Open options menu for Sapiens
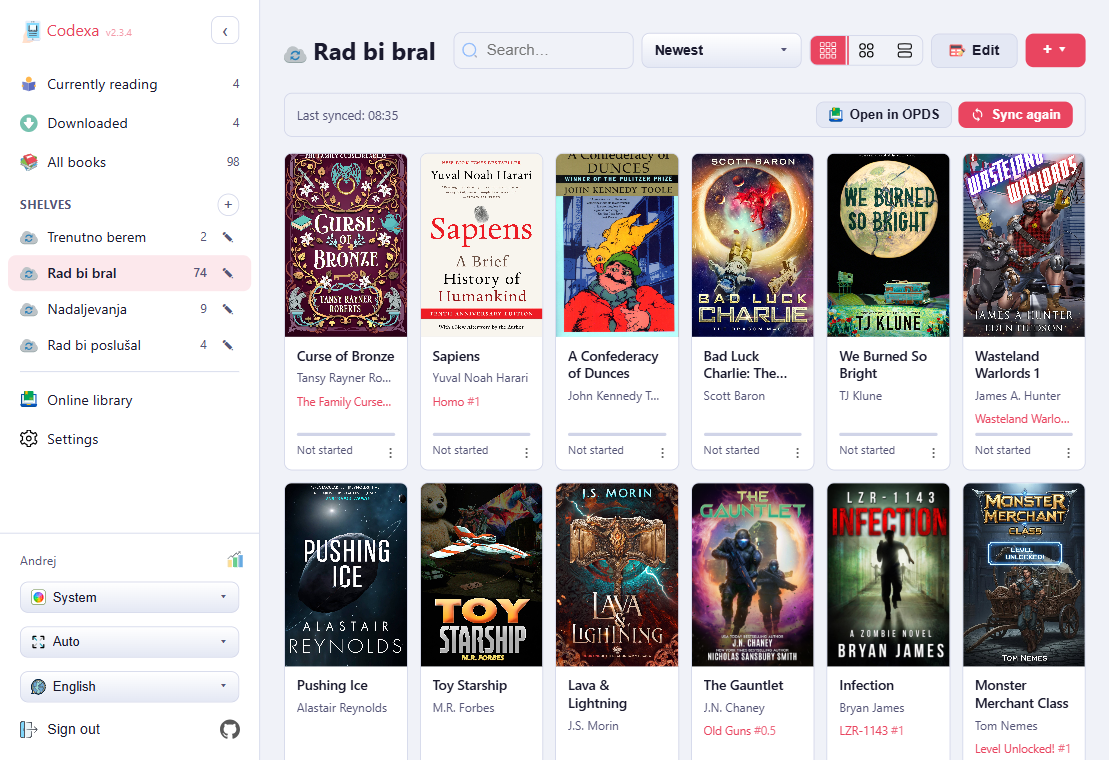This screenshot has height=760, width=1109. coord(526,452)
